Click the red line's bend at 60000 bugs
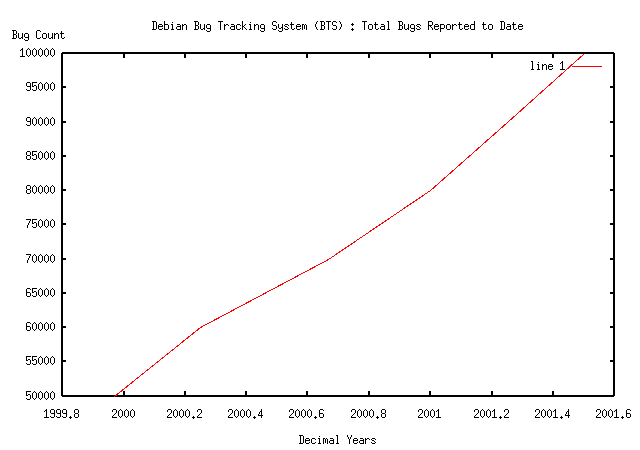The image size is (640, 450). (202, 327)
